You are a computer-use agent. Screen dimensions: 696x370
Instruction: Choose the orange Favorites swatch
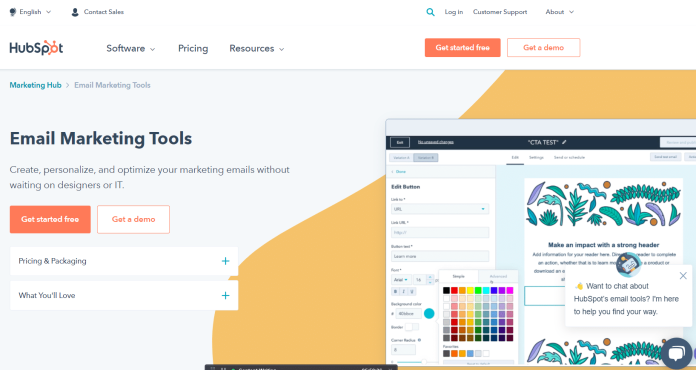click(454, 354)
